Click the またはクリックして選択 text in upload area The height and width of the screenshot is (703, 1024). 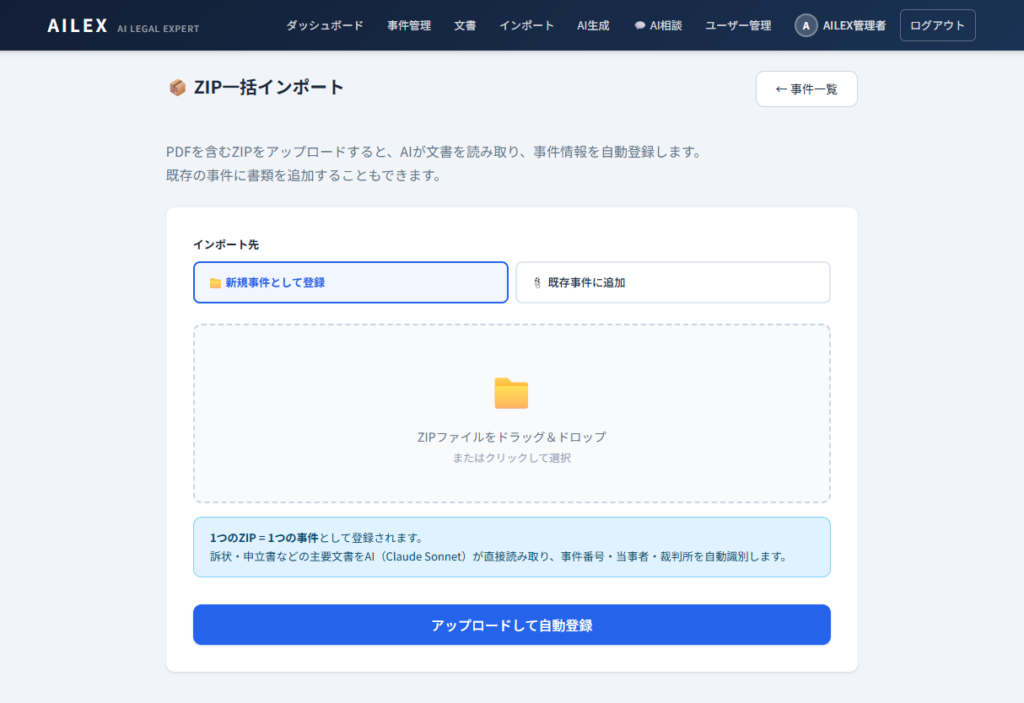511,458
